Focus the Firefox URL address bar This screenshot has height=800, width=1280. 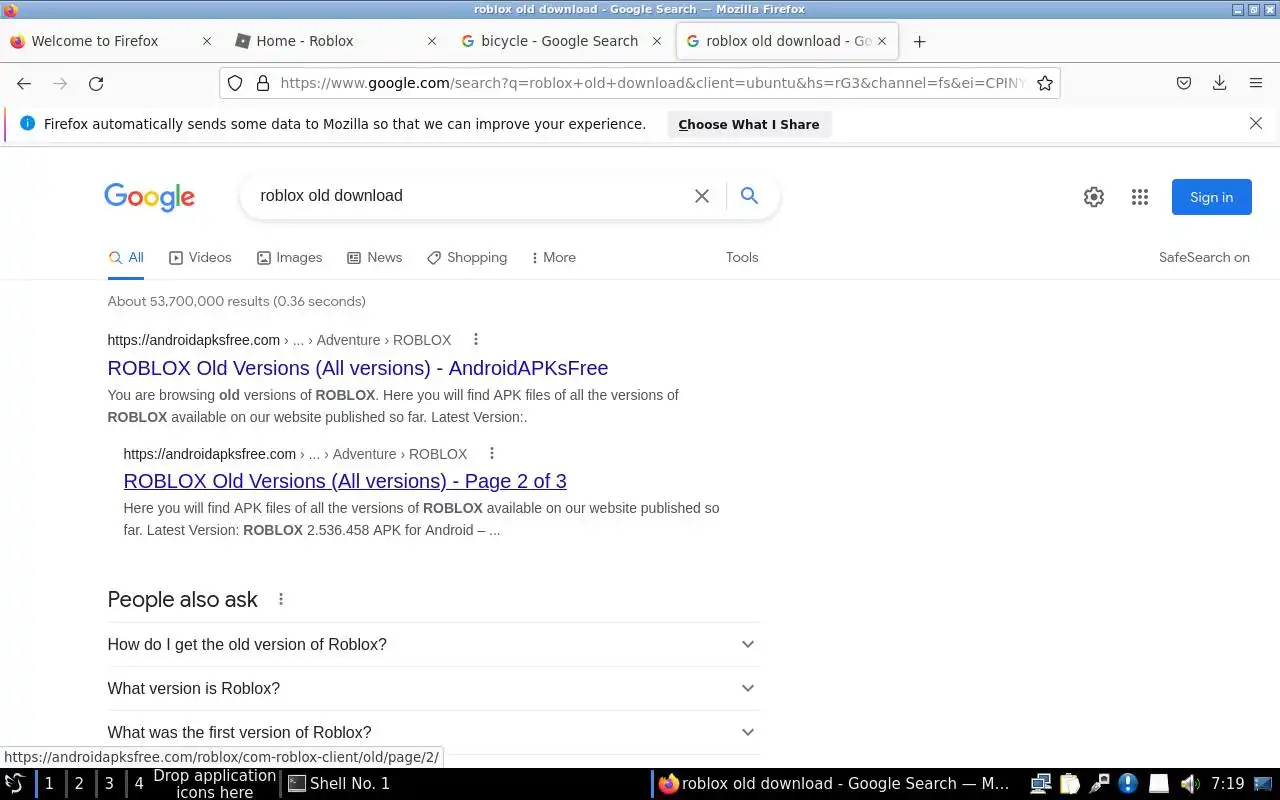652,83
